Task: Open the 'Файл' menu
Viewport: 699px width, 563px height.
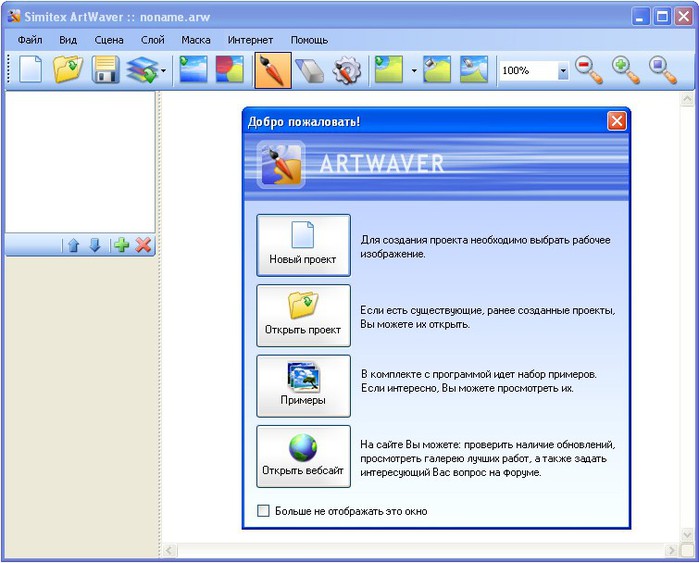Action: (29, 40)
